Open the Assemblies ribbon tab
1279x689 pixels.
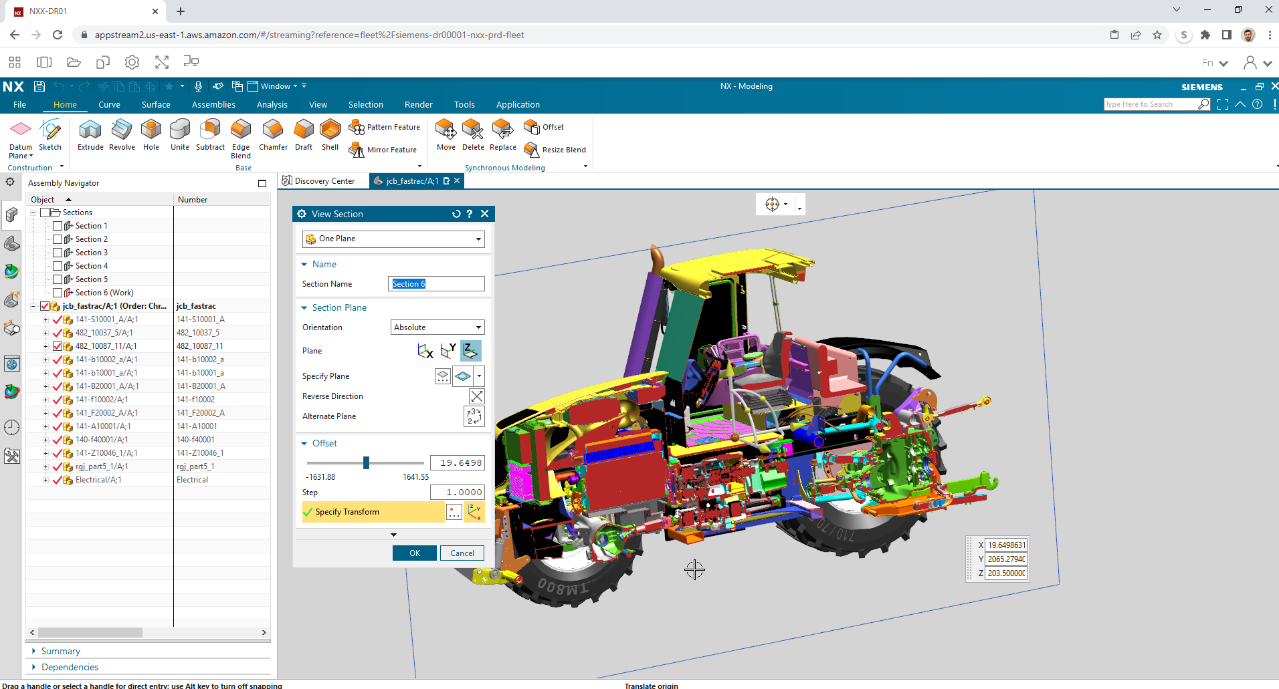(x=213, y=105)
